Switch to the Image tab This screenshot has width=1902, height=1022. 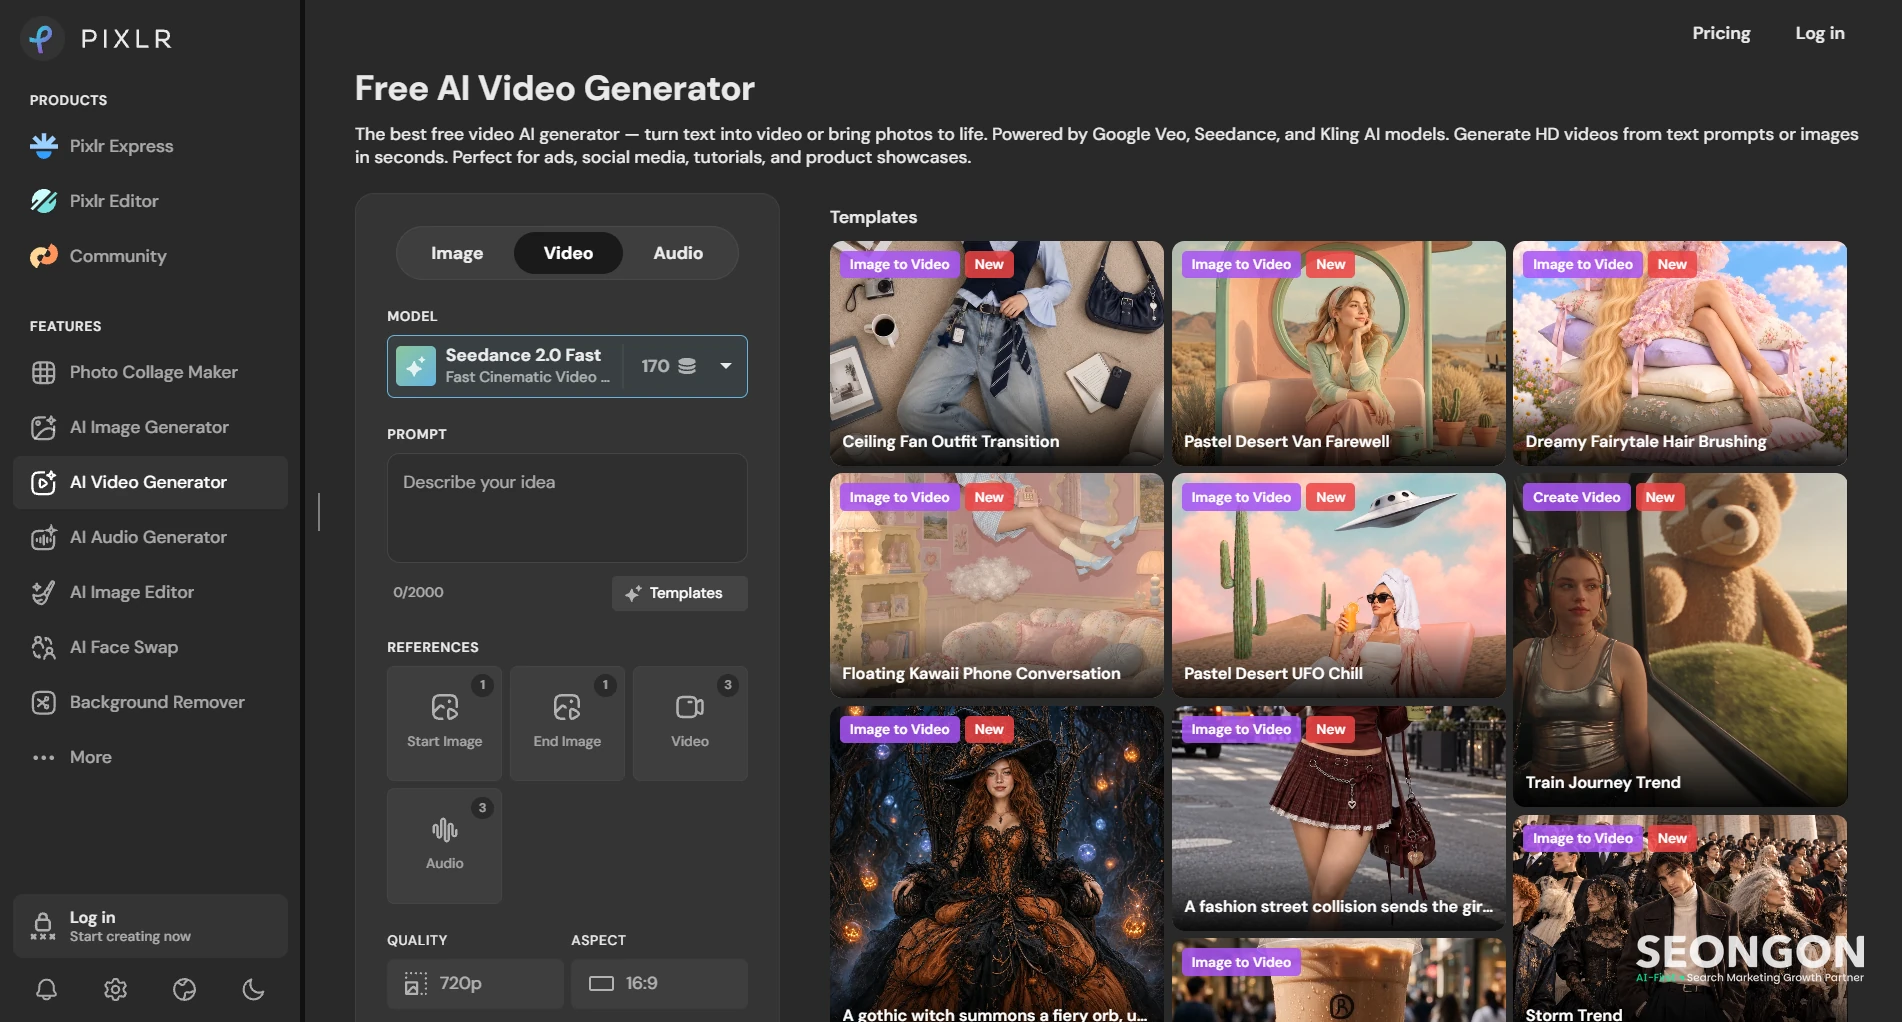(x=457, y=253)
